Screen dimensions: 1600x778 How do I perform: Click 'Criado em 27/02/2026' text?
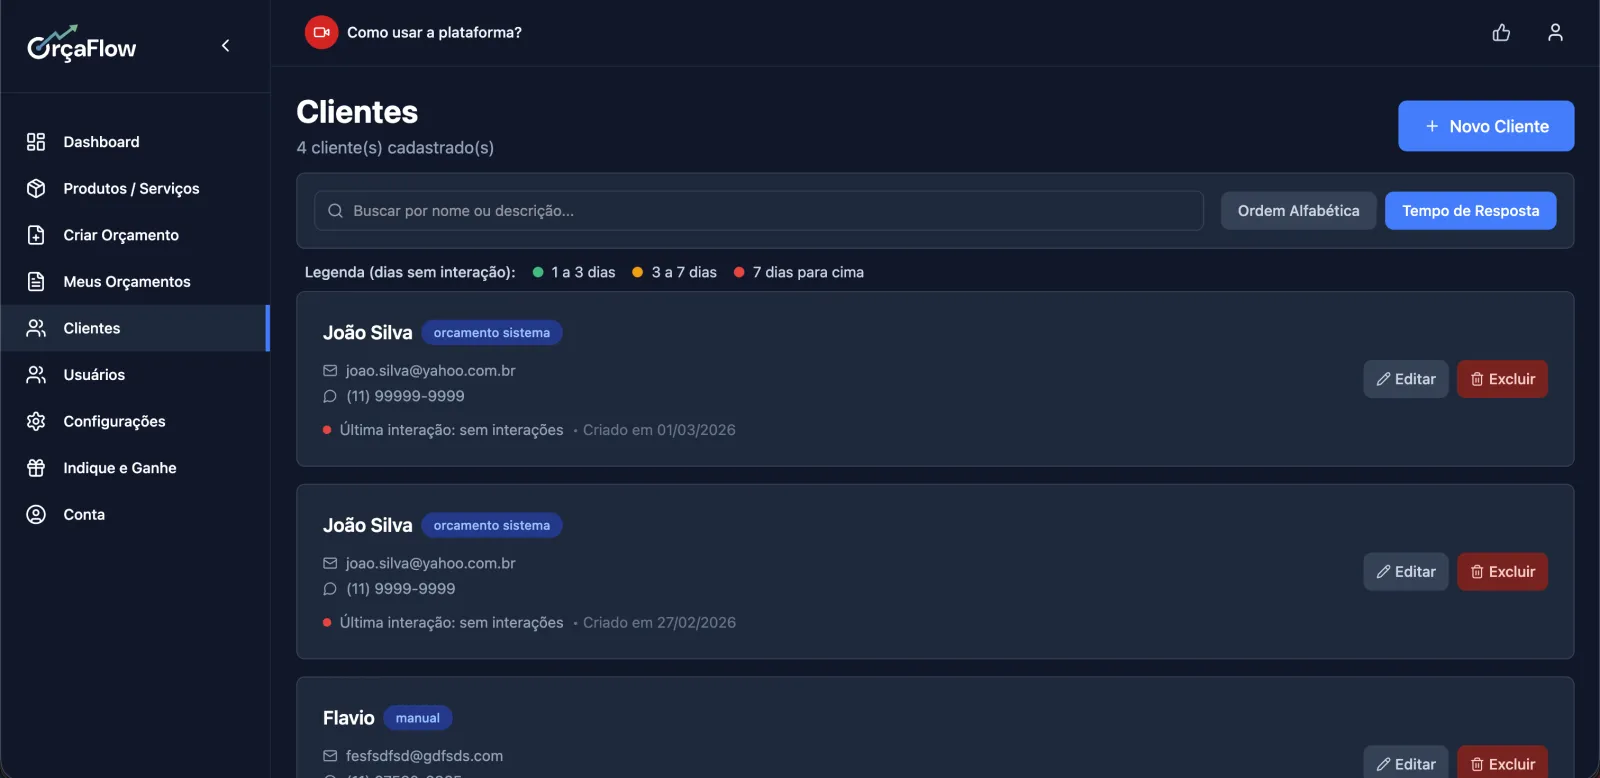click(659, 622)
